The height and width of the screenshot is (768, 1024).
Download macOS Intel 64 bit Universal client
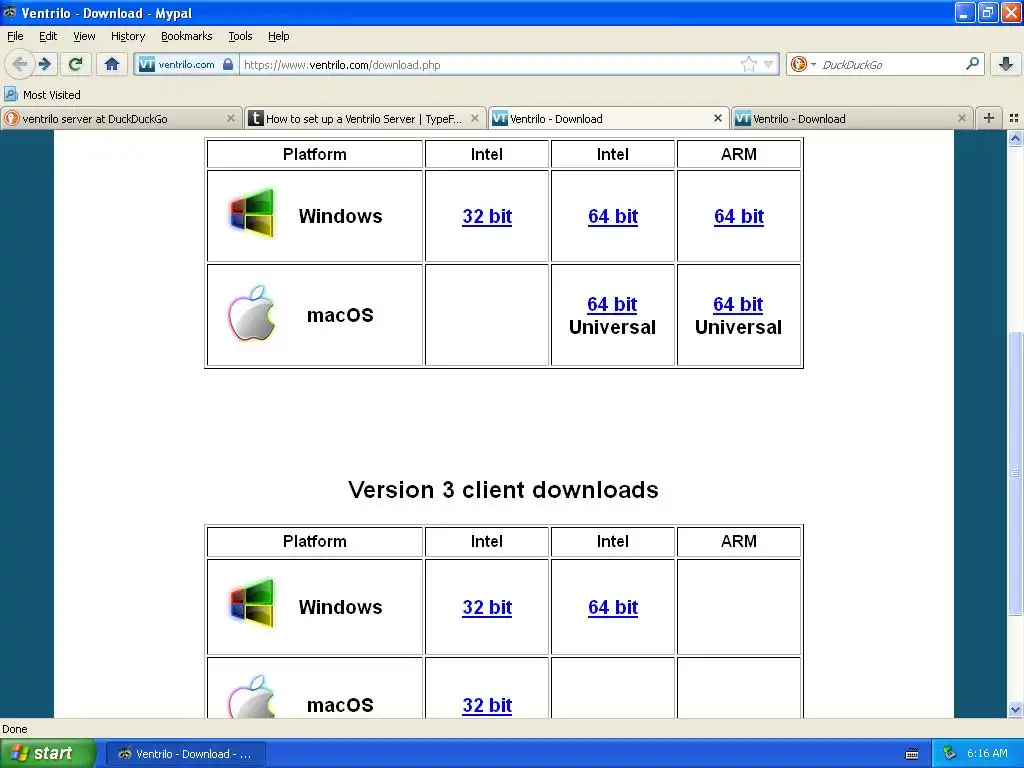[x=612, y=304]
